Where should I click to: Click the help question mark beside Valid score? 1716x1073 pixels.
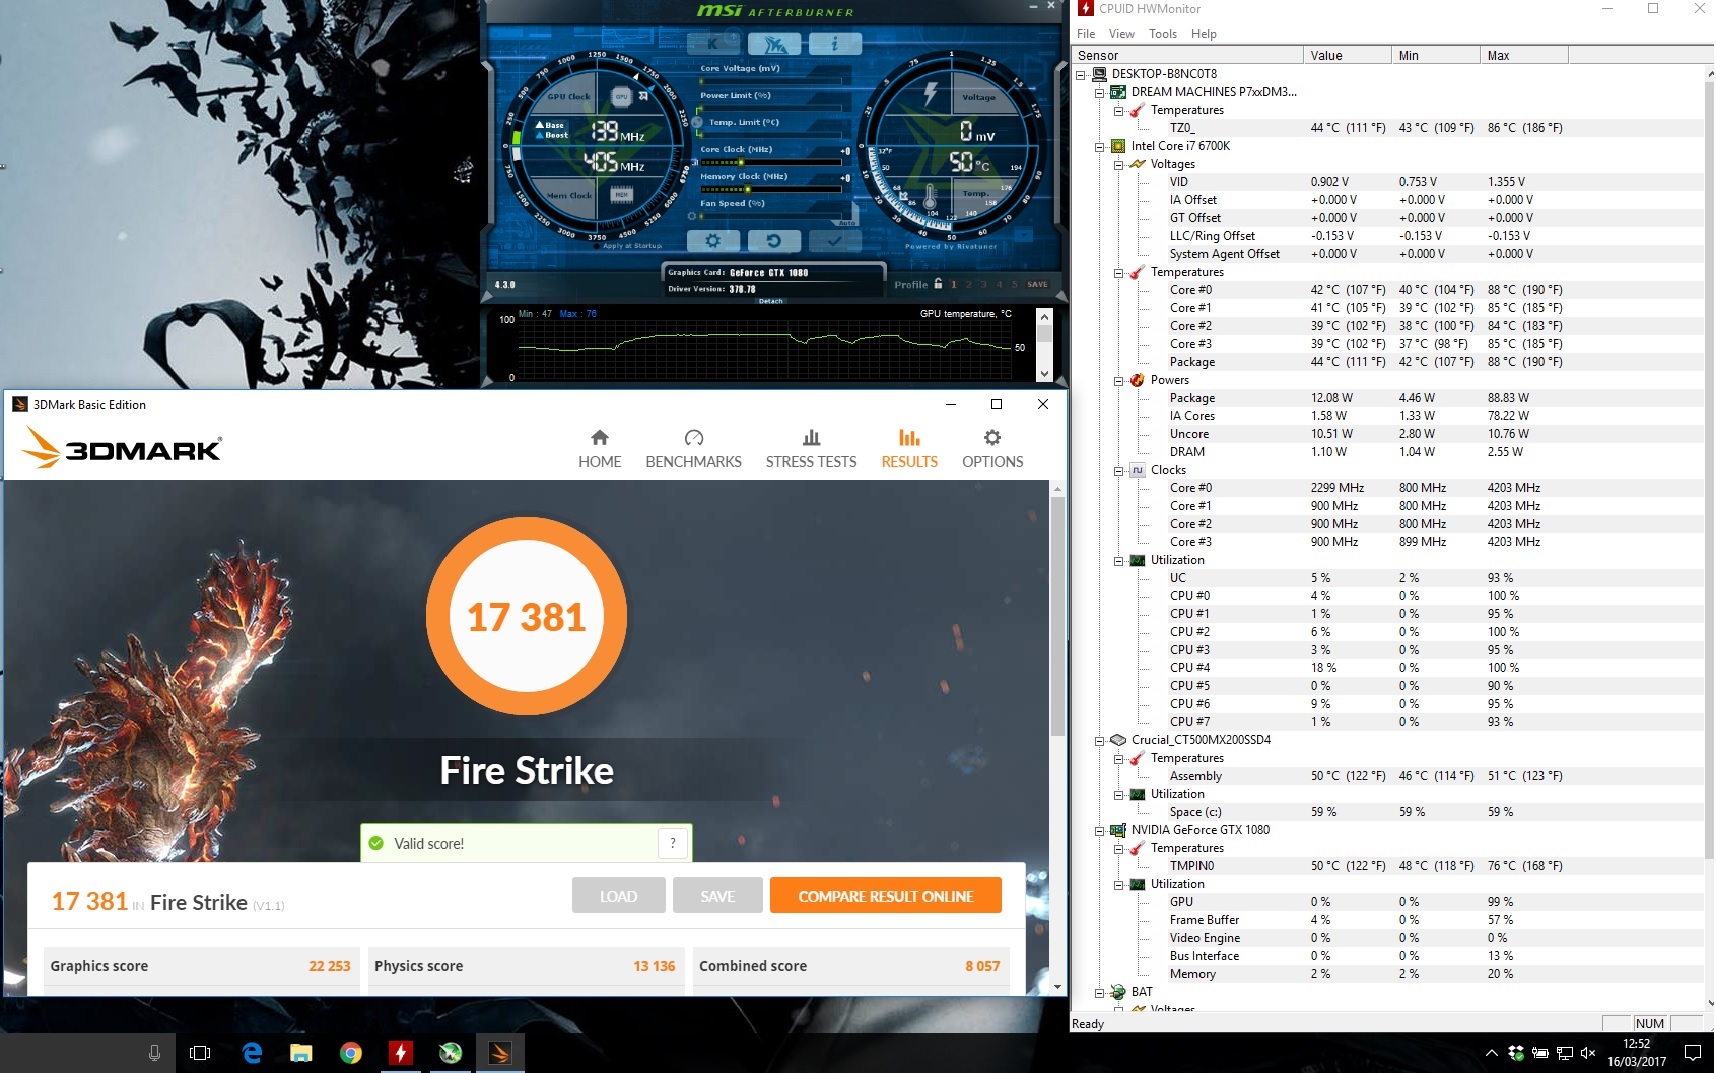(673, 843)
